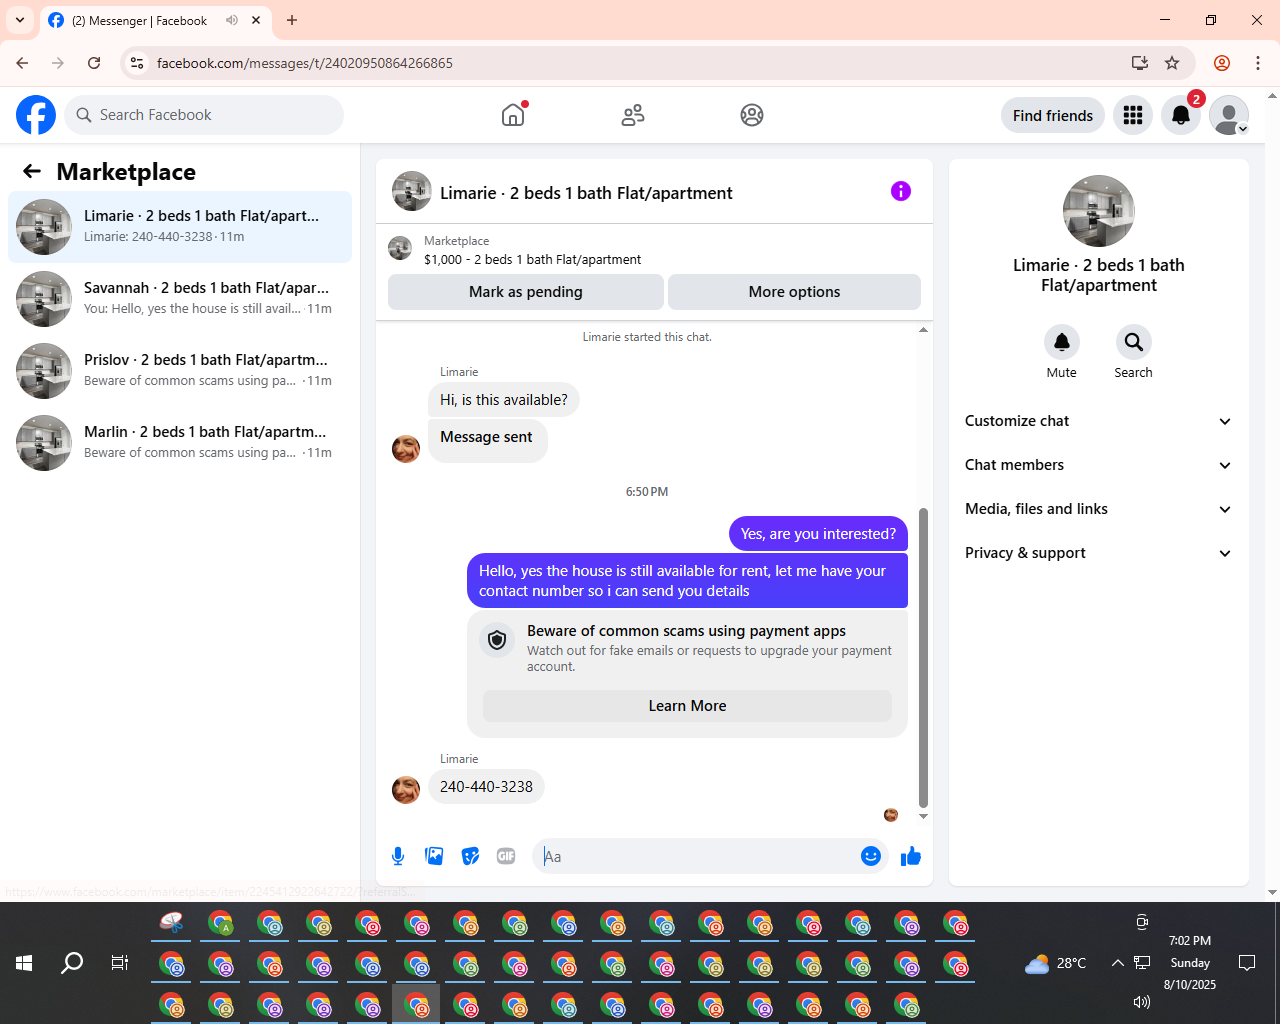Screen dimensions: 1280x1024
Task: Open Task View on taskbar
Action: 120,963
